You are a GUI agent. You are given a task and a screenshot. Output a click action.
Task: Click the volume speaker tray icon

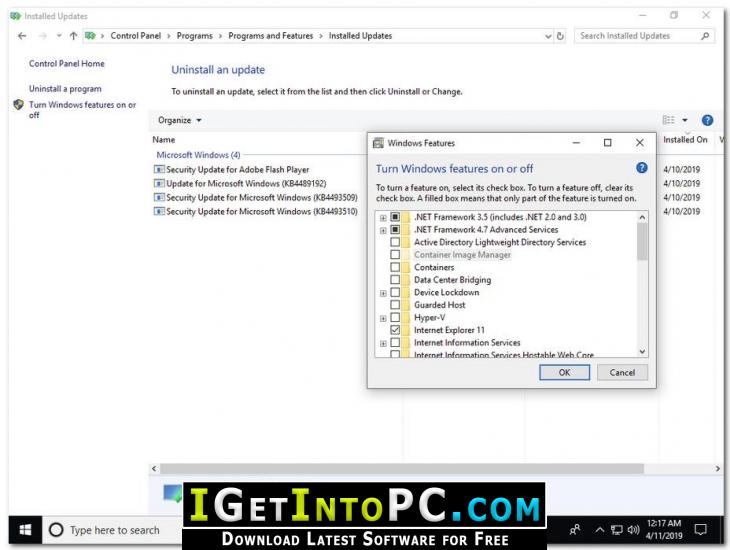(633, 530)
